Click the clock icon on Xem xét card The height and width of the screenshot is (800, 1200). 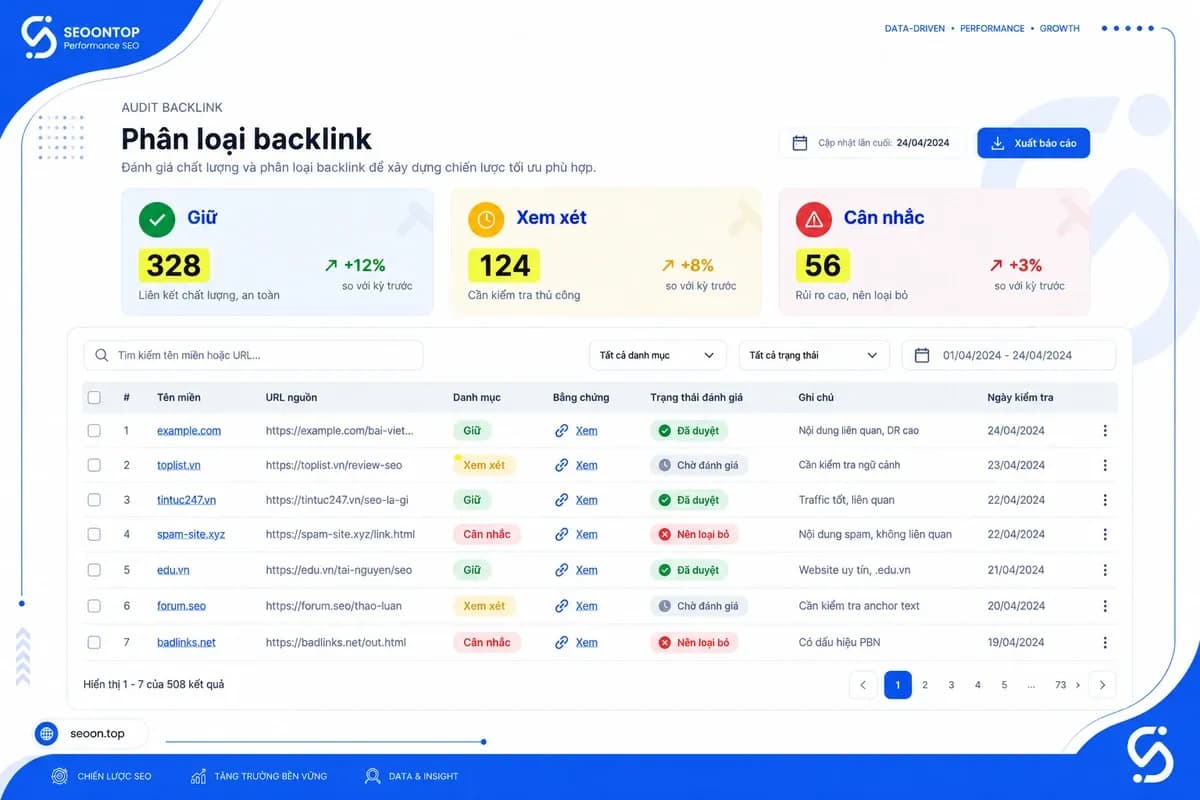click(486, 219)
